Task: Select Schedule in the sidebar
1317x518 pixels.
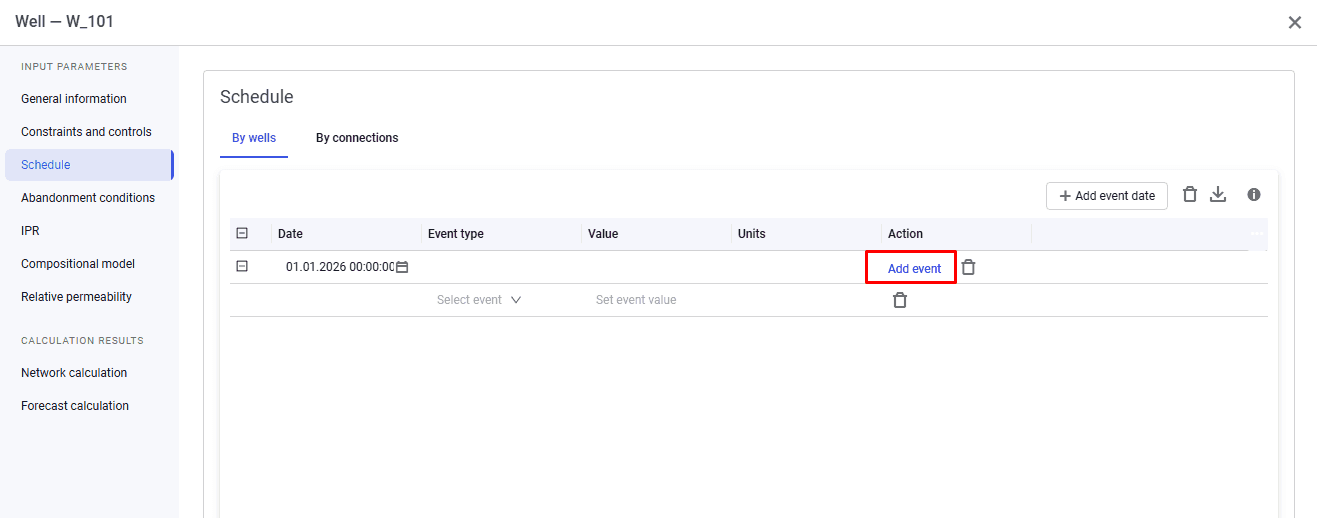Action: [x=89, y=165]
